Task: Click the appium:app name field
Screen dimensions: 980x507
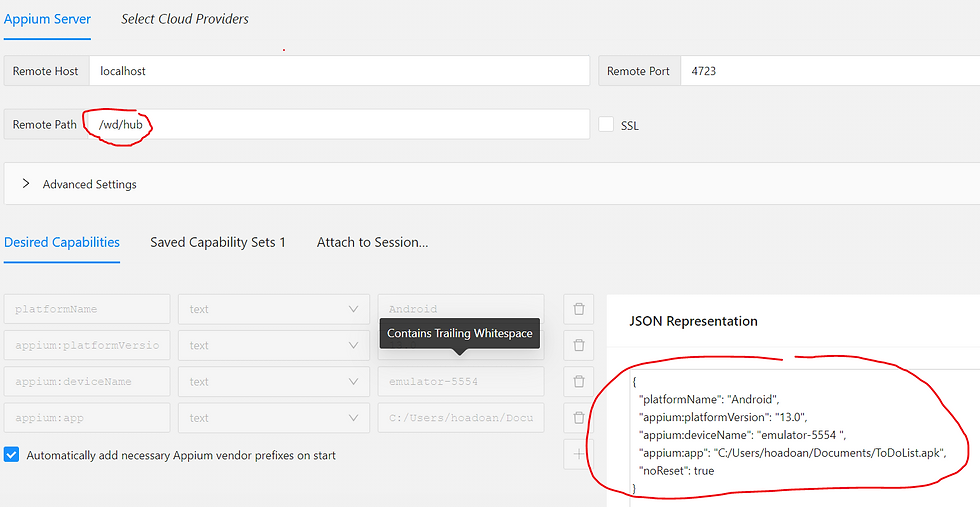Action: (87, 418)
